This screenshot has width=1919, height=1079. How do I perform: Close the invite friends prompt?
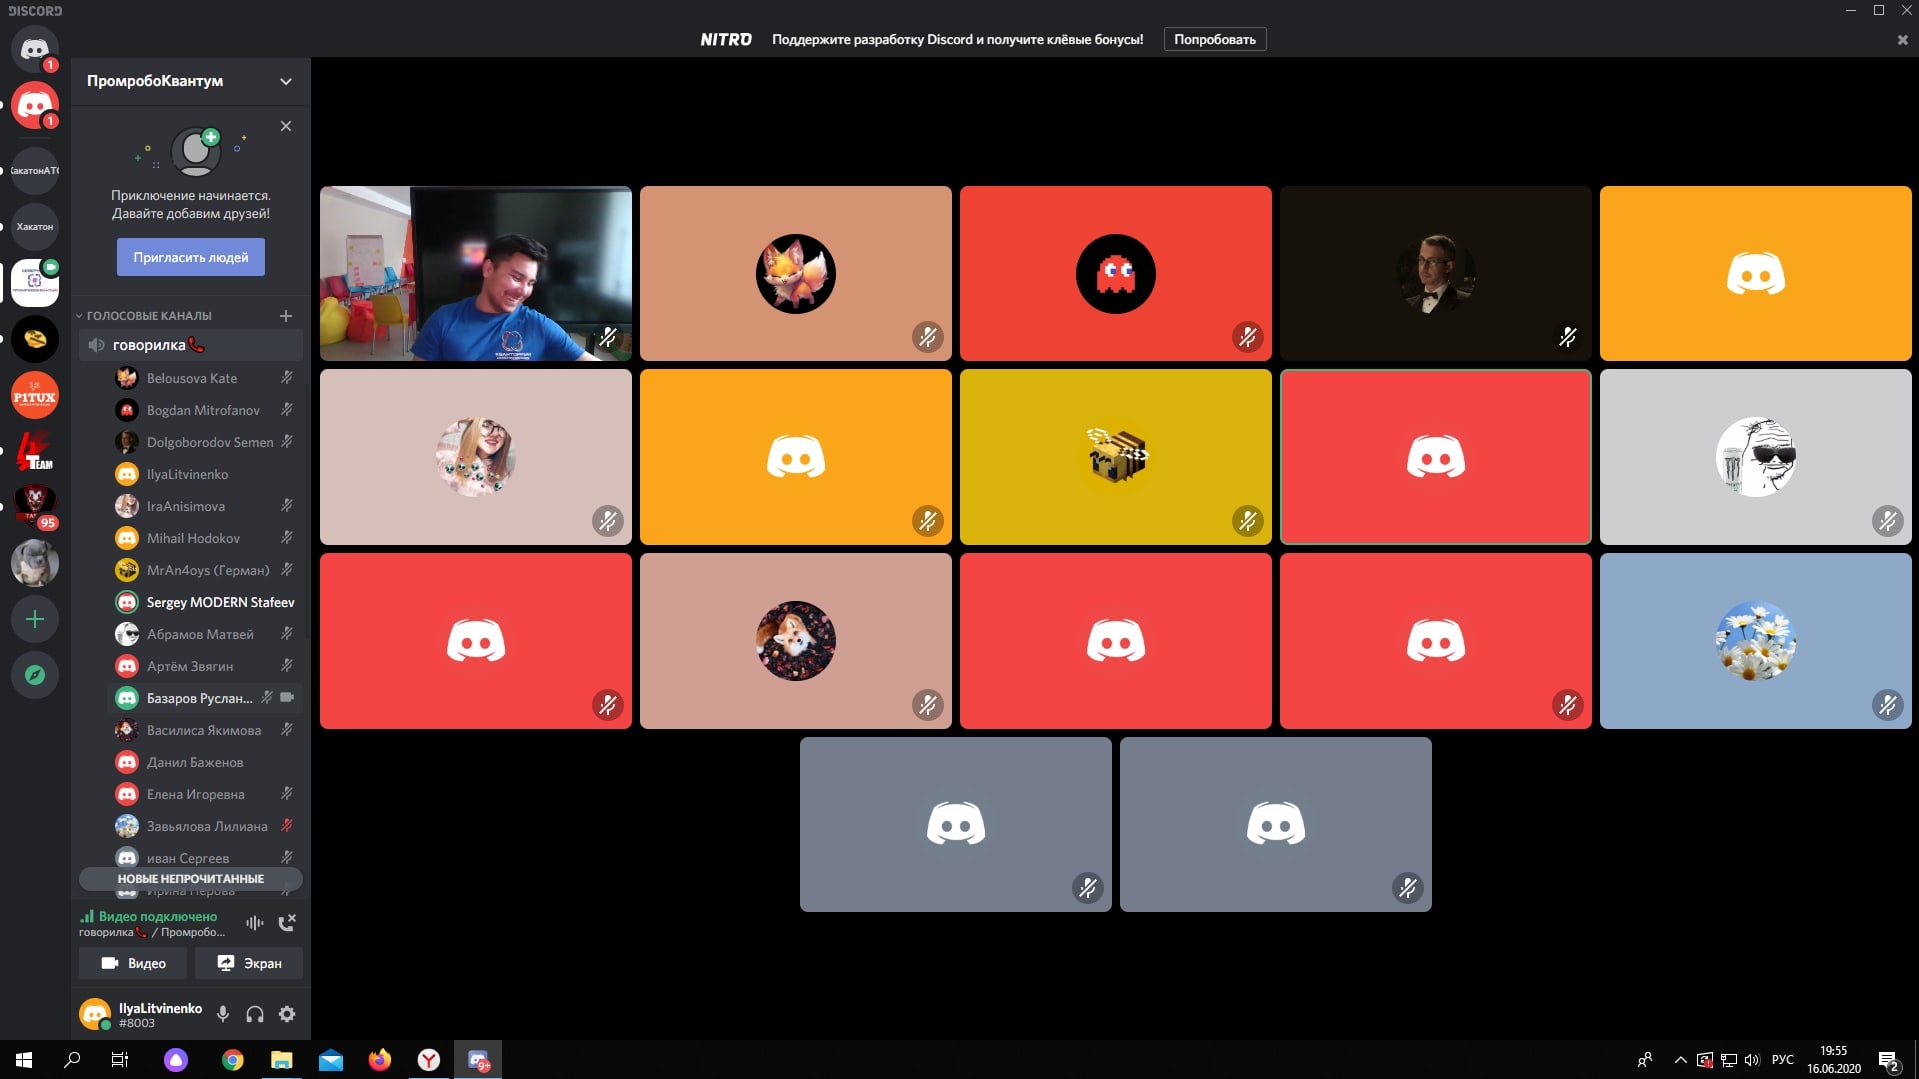tap(286, 126)
